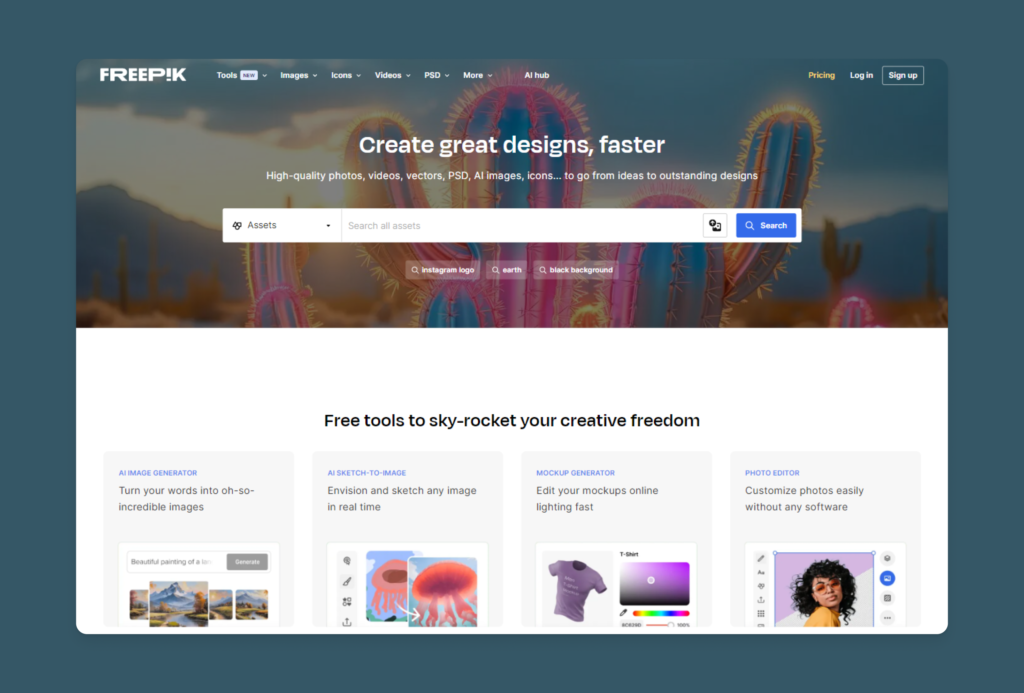Viewport: 1024px width, 693px height.
Task: Open the Pricing page link
Action: coord(821,75)
